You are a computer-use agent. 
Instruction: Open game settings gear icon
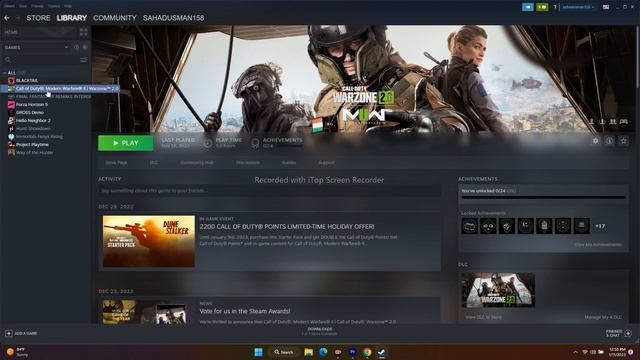point(596,141)
